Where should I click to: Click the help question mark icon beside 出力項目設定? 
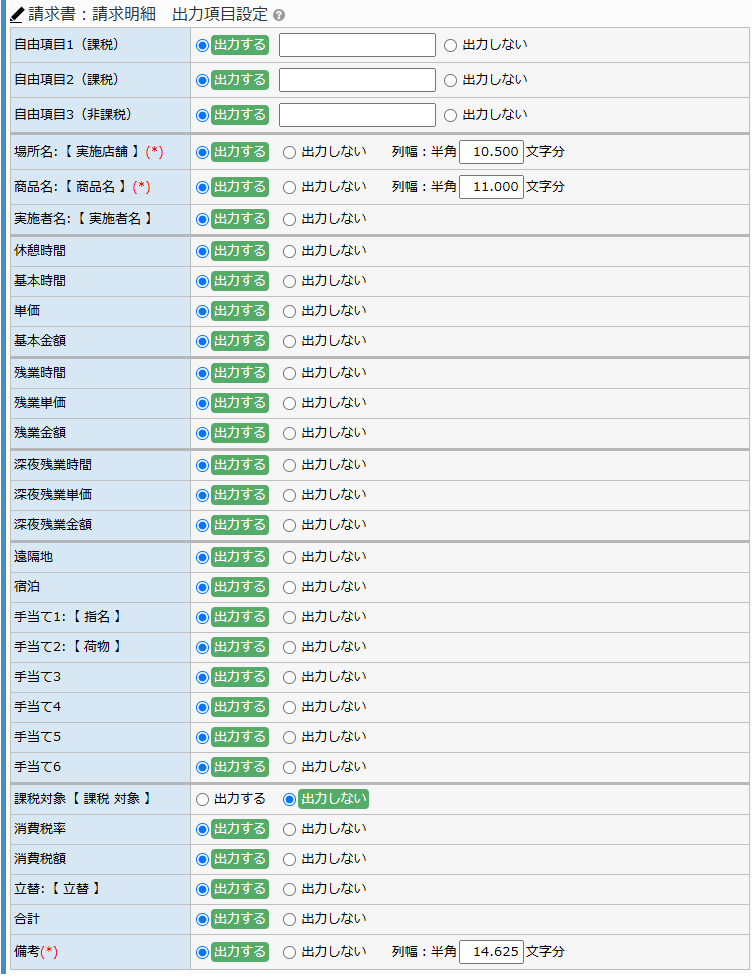tap(279, 15)
